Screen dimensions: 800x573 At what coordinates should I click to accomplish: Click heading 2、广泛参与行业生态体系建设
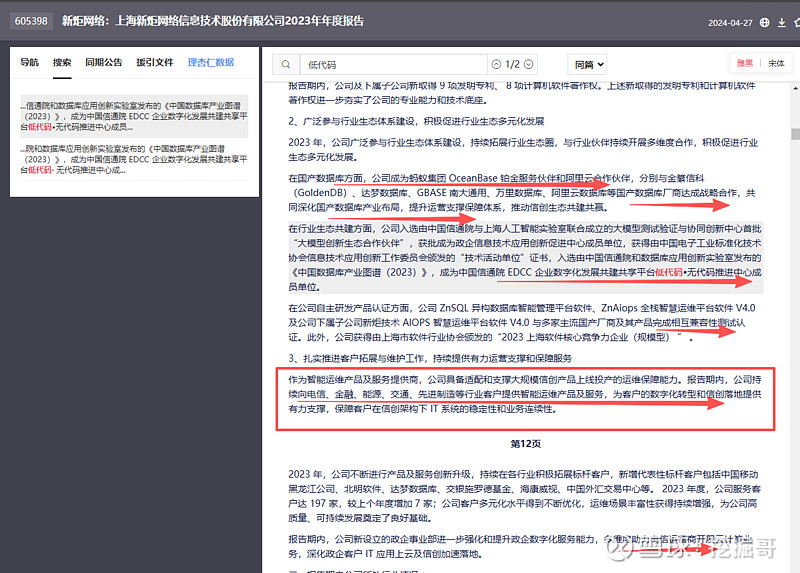tap(416, 121)
